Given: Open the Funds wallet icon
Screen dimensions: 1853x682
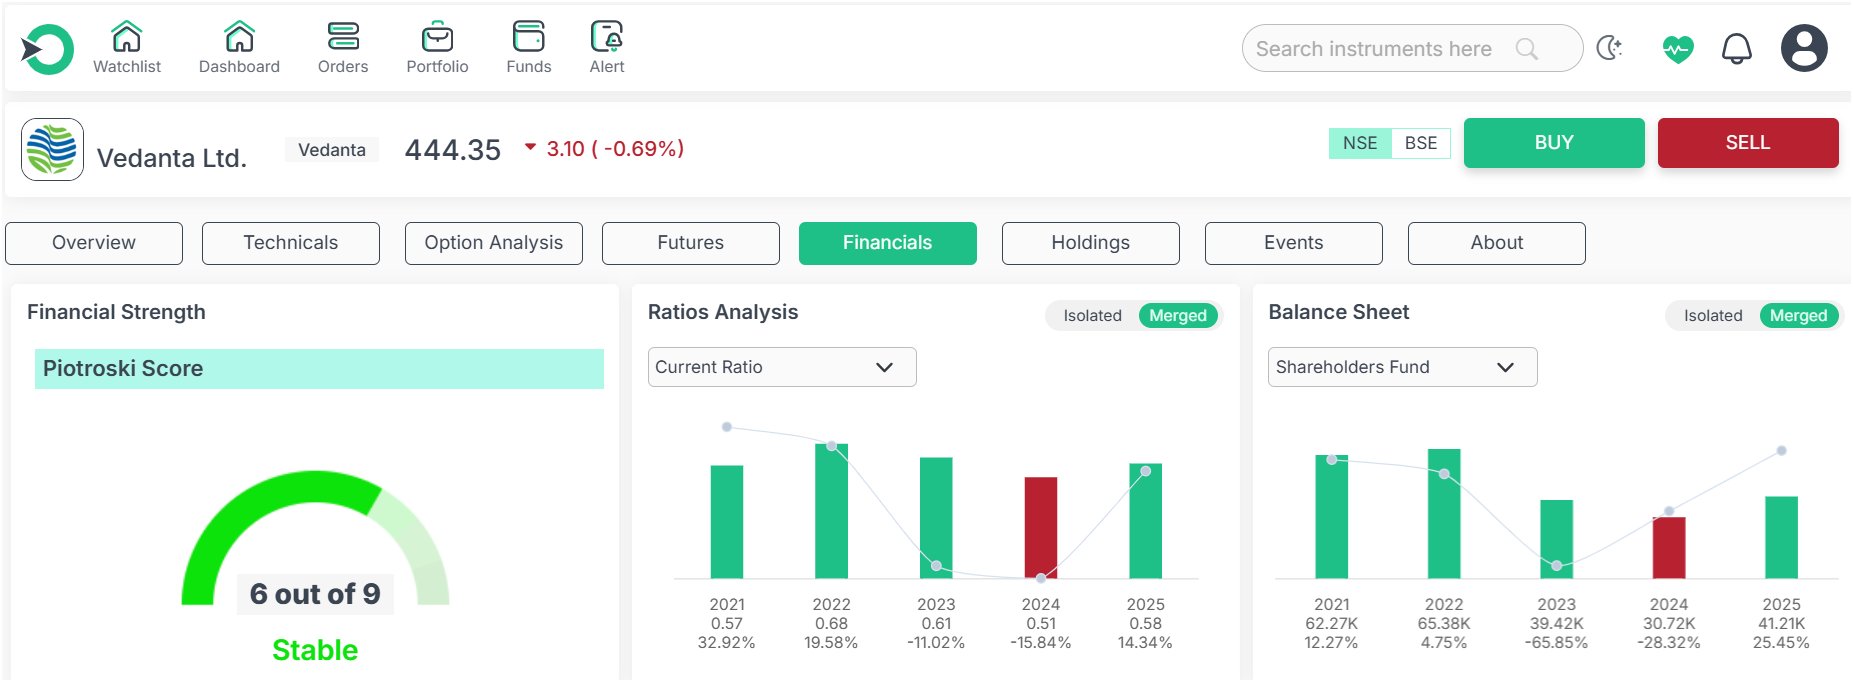Looking at the screenshot, I should point(529,37).
